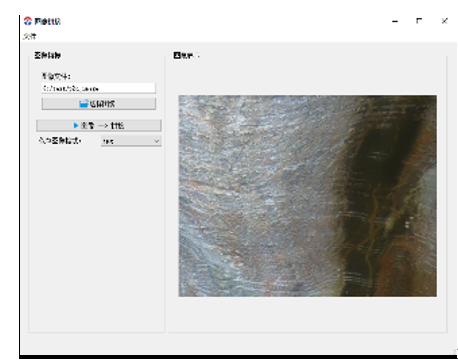The image size is (458, 363).
Task: Run the image conversion button
Action: tap(99, 125)
